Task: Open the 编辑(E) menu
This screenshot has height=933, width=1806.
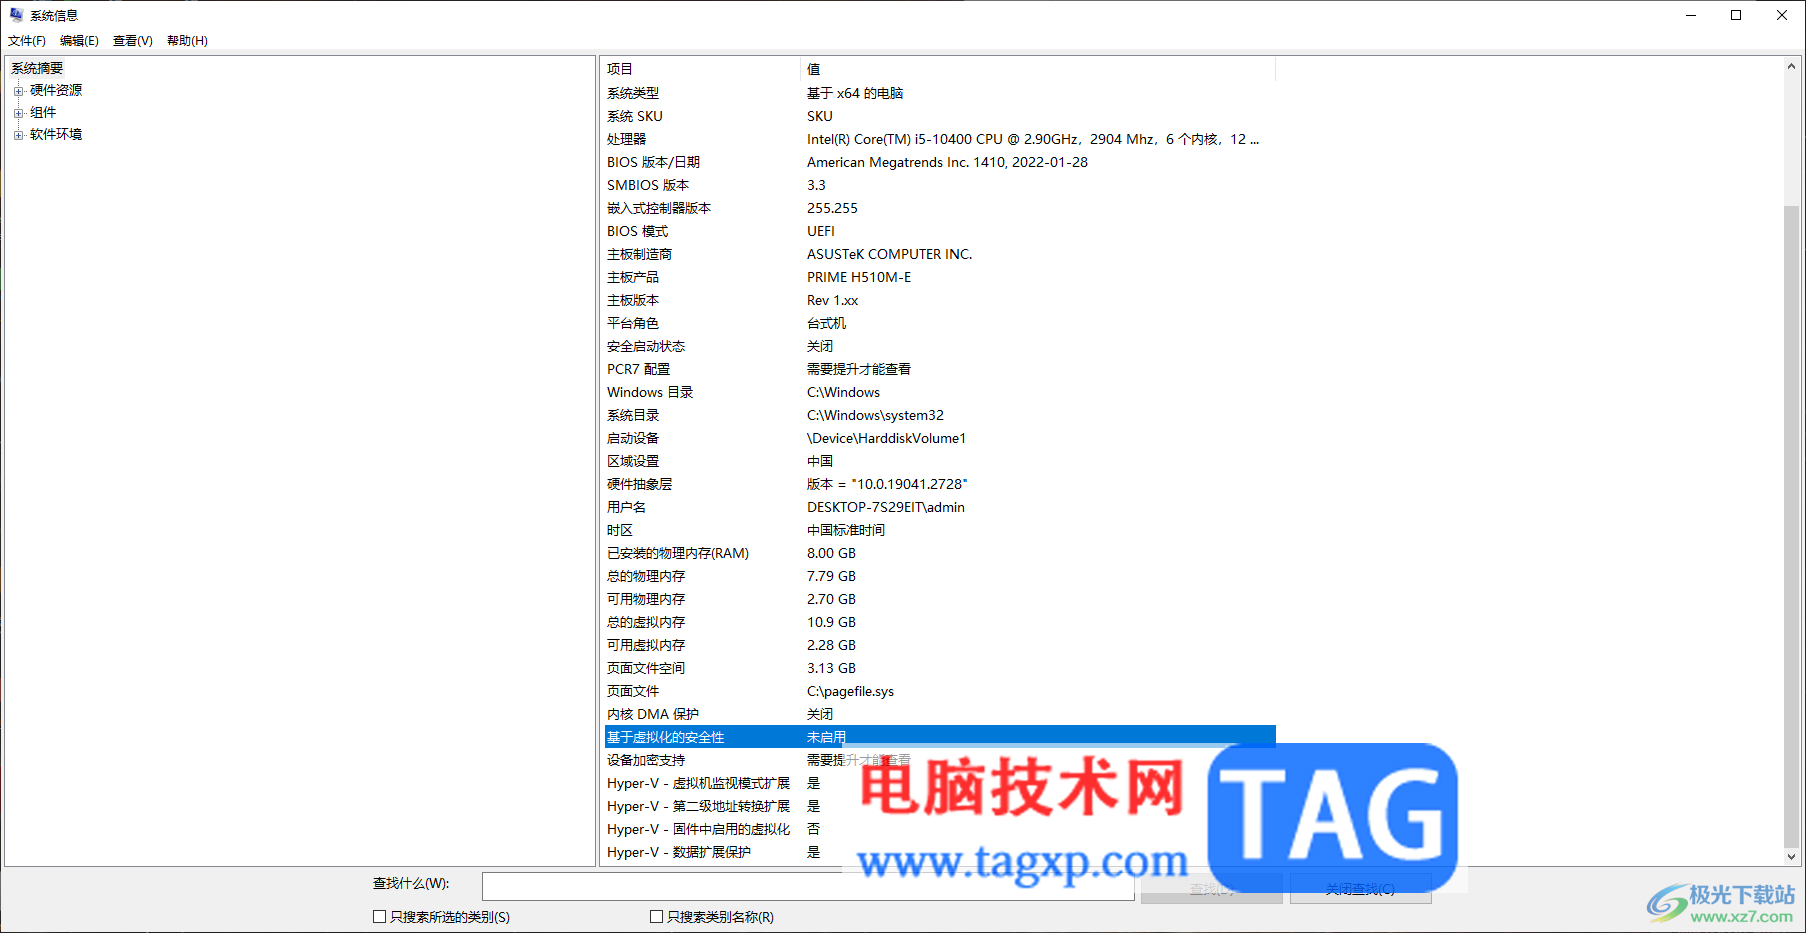Action: point(79,41)
